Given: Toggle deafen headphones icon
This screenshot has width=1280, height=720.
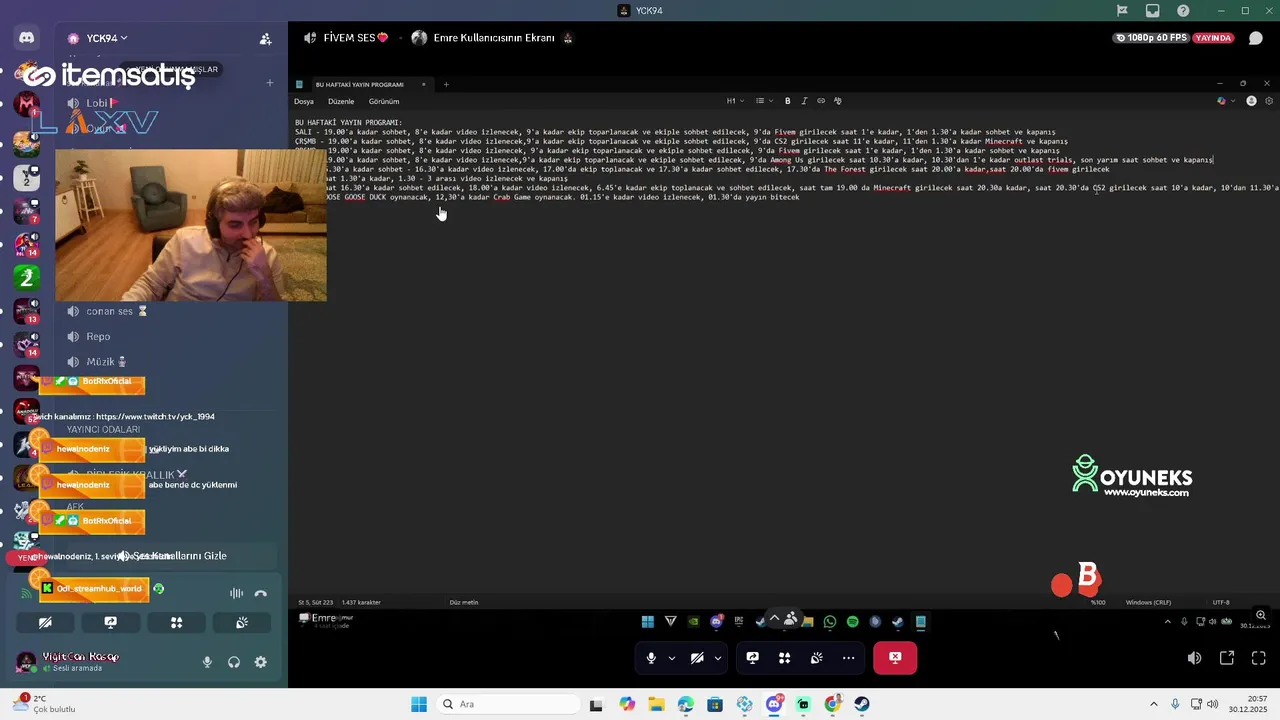Looking at the screenshot, I should pos(234,662).
